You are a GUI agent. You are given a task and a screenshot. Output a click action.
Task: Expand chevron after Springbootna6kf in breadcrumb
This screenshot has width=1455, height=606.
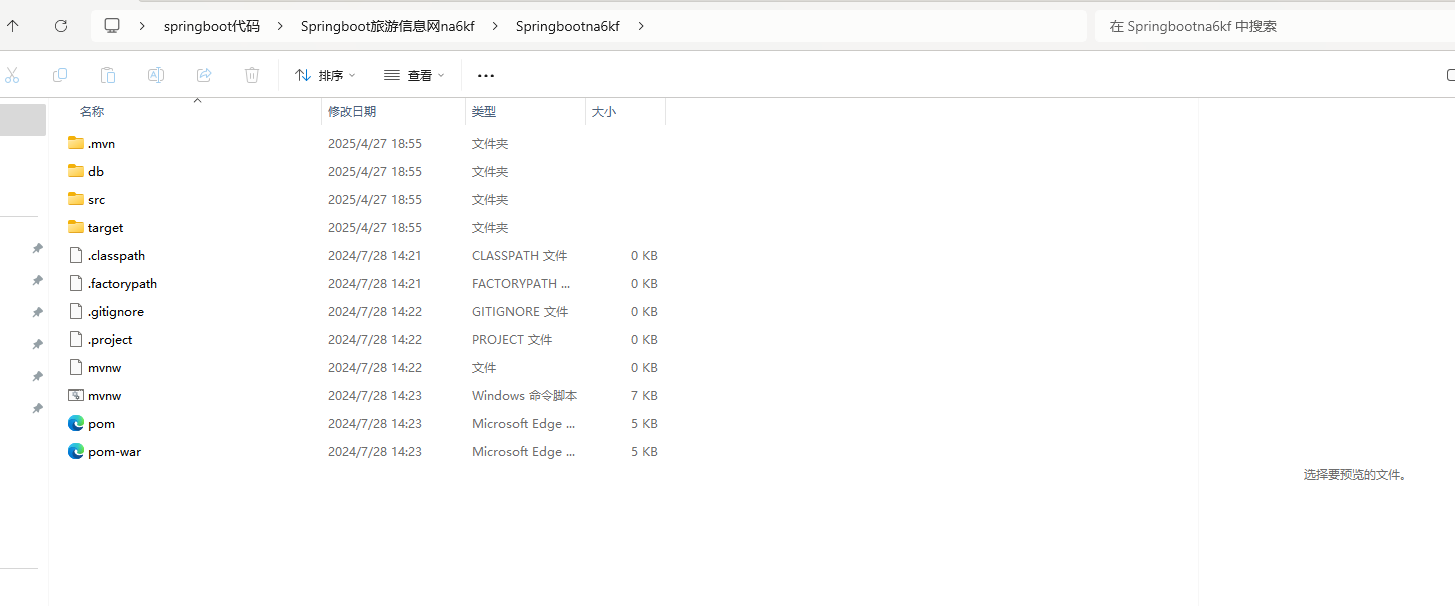point(641,26)
